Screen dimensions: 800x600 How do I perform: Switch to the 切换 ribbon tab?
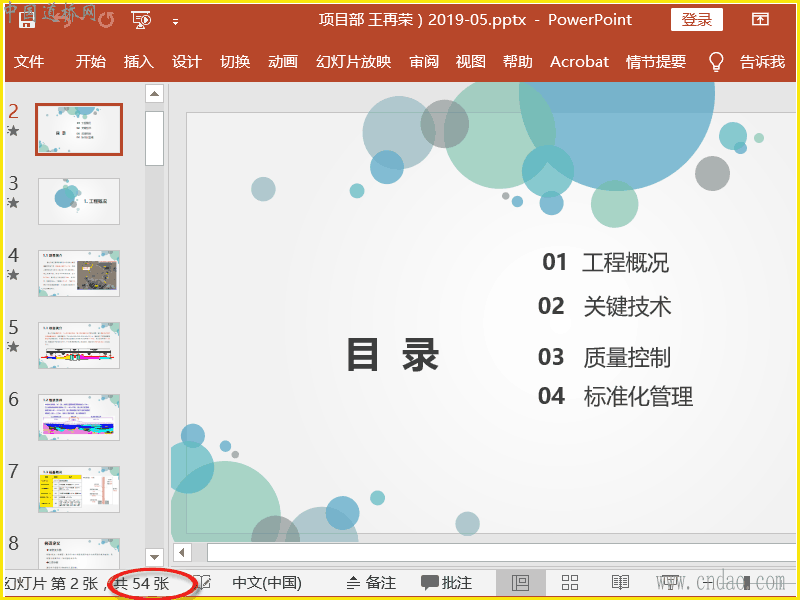[235, 62]
